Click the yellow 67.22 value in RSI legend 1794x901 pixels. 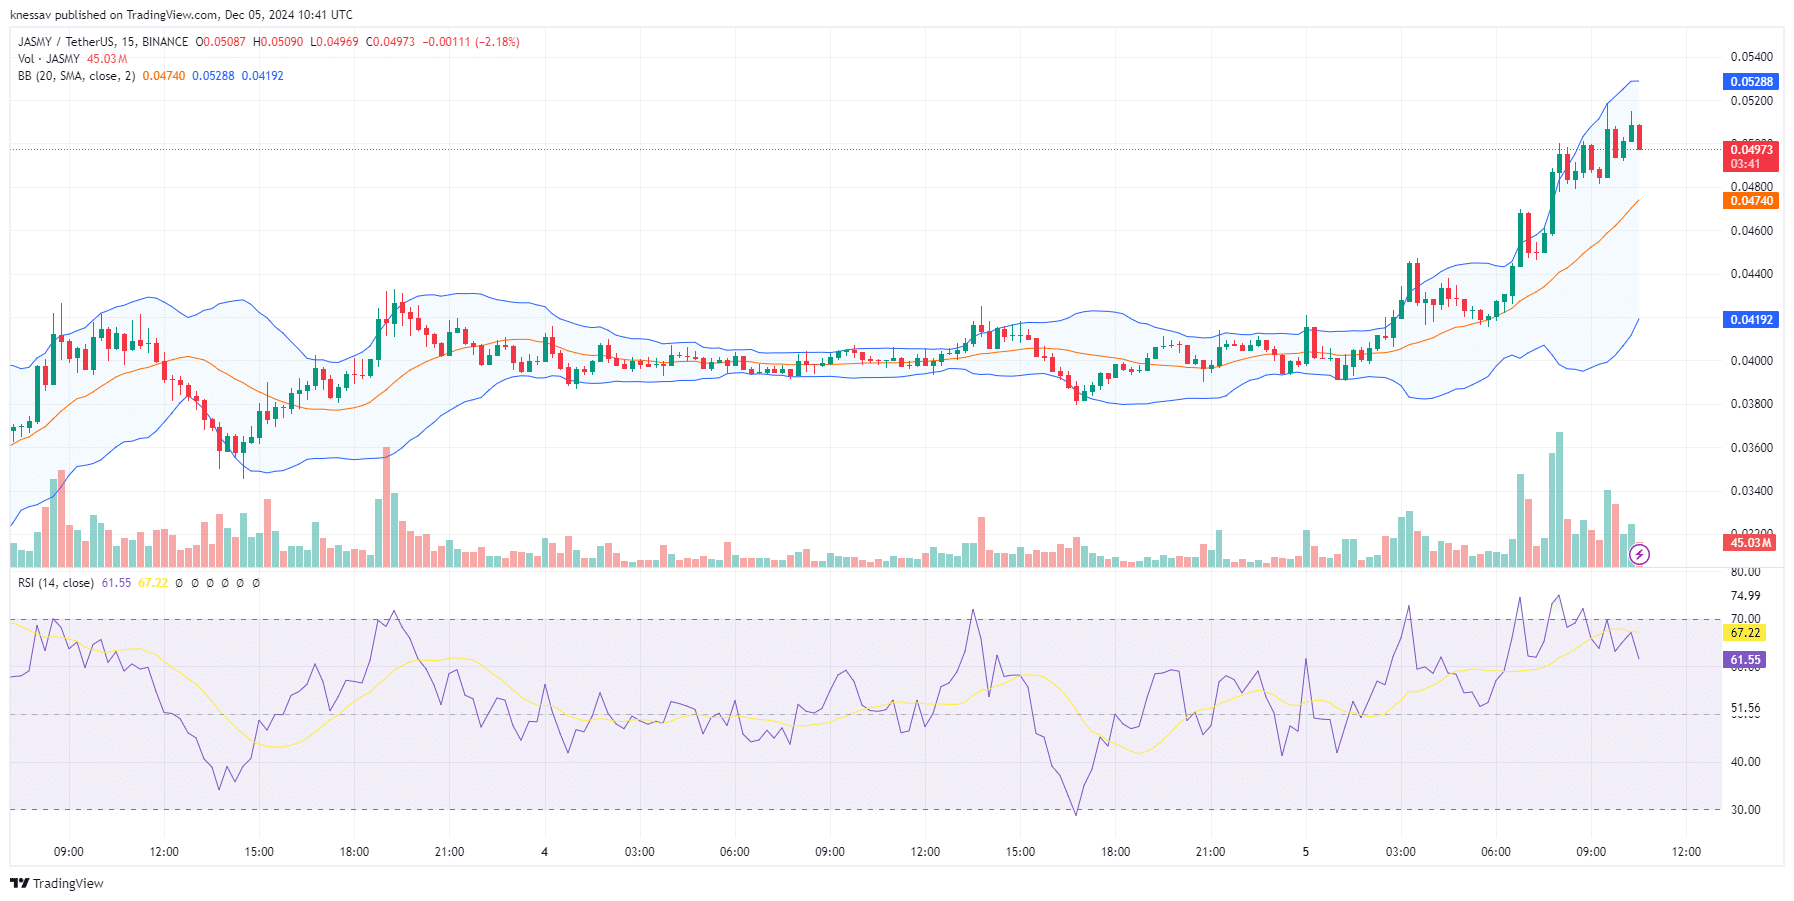coord(153,583)
